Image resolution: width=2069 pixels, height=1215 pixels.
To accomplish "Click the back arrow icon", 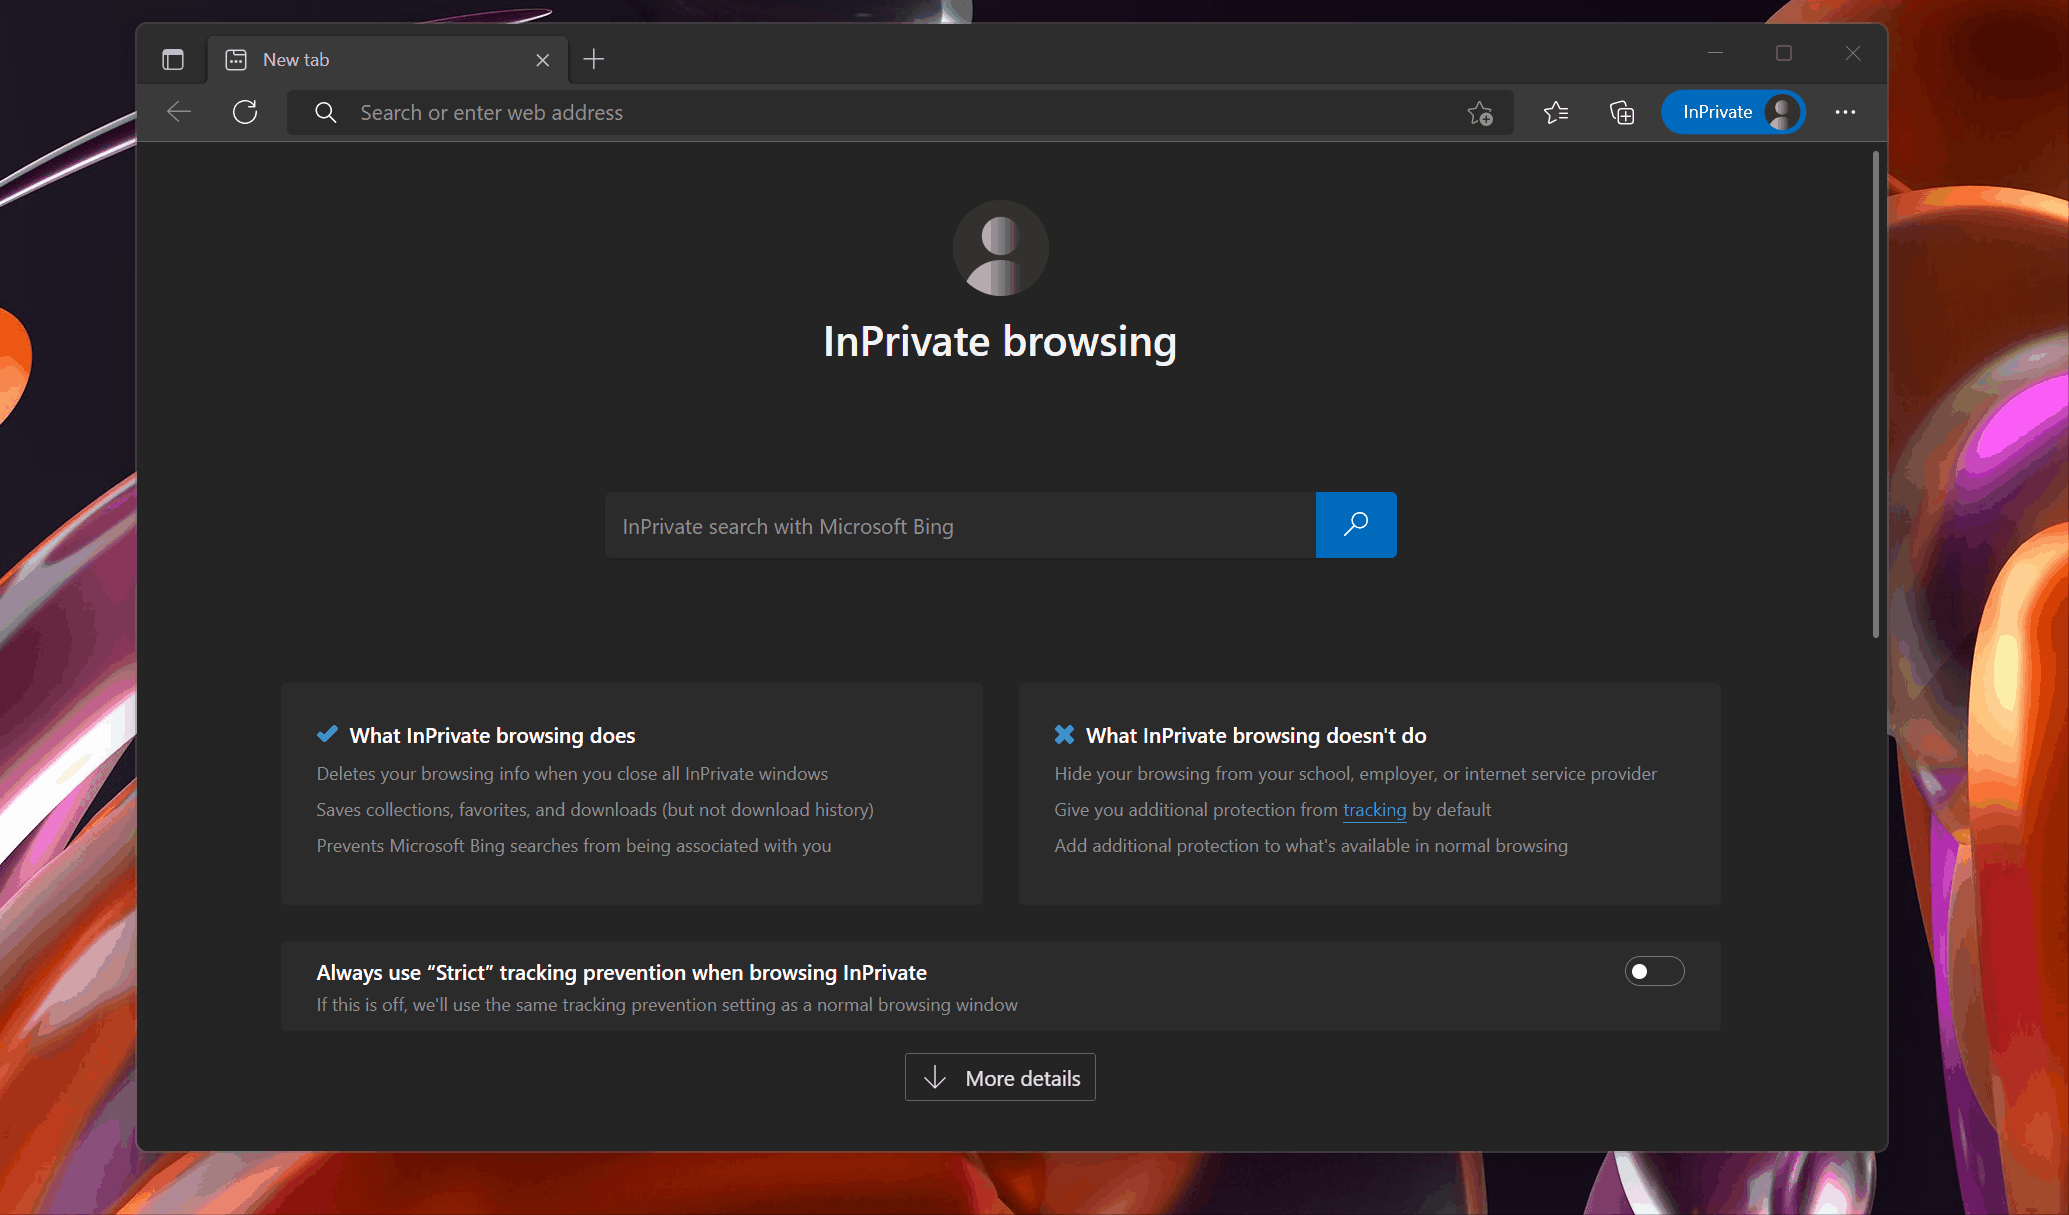I will tap(179, 112).
